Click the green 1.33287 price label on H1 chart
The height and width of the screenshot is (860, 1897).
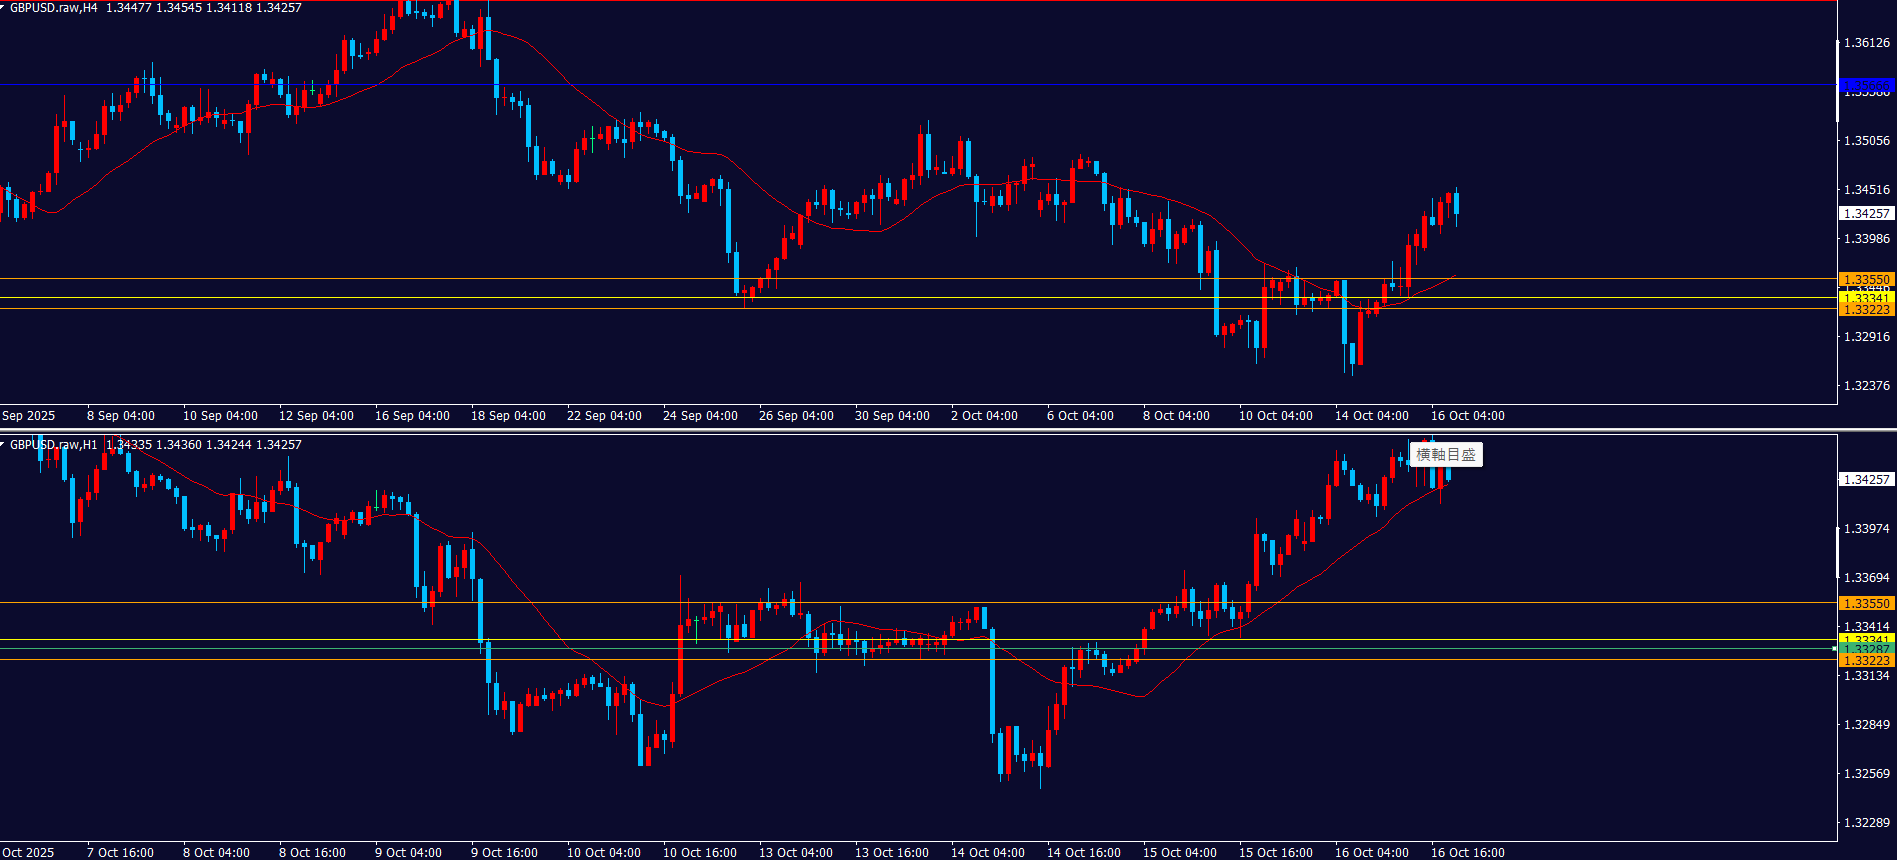(x=1866, y=649)
